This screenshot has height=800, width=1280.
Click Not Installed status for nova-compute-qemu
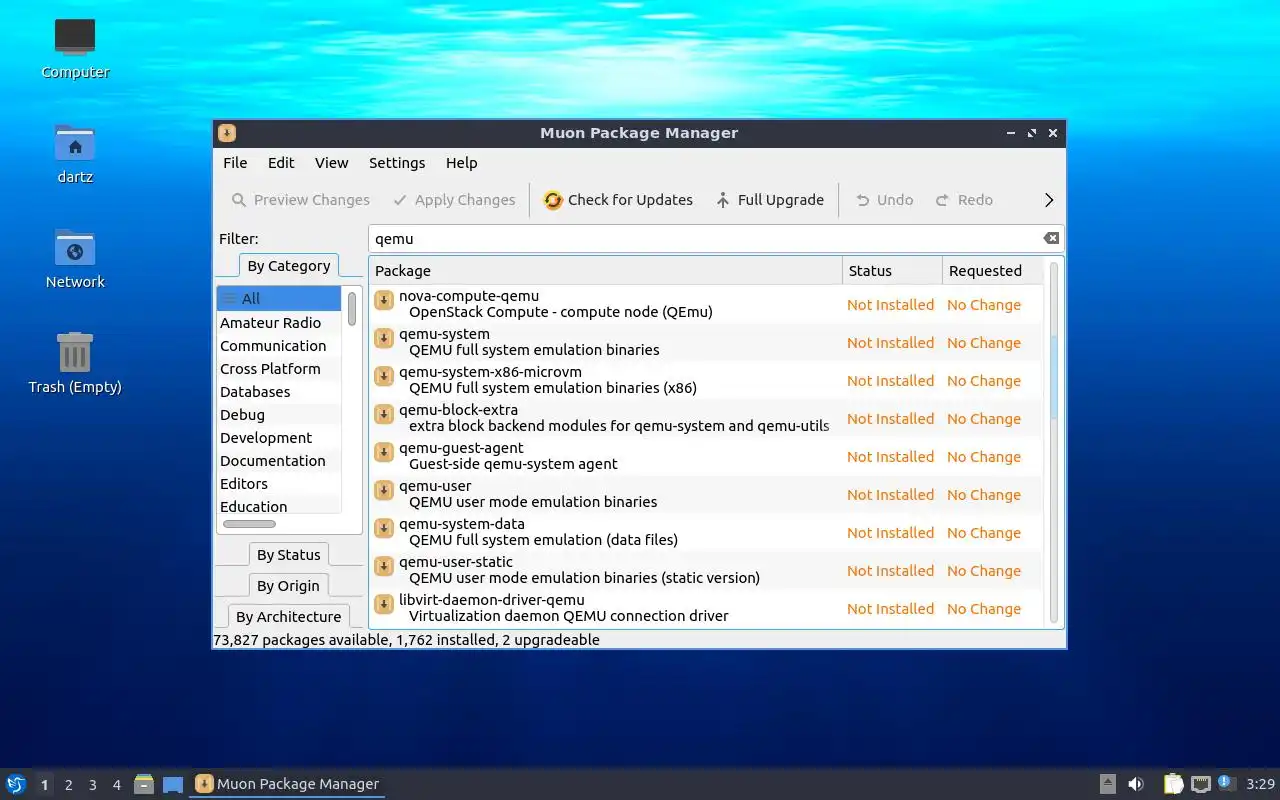pos(890,305)
